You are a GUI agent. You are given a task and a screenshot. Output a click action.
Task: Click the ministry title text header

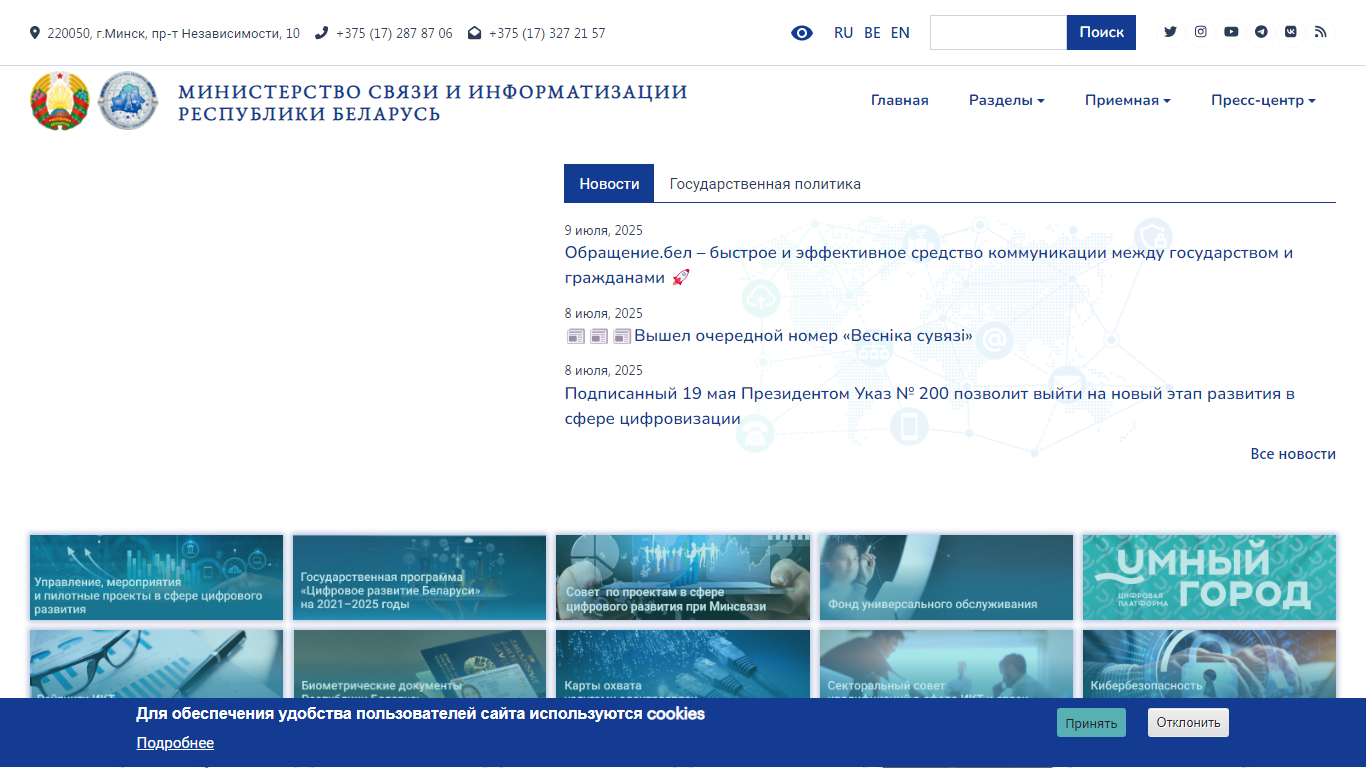point(433,103)
